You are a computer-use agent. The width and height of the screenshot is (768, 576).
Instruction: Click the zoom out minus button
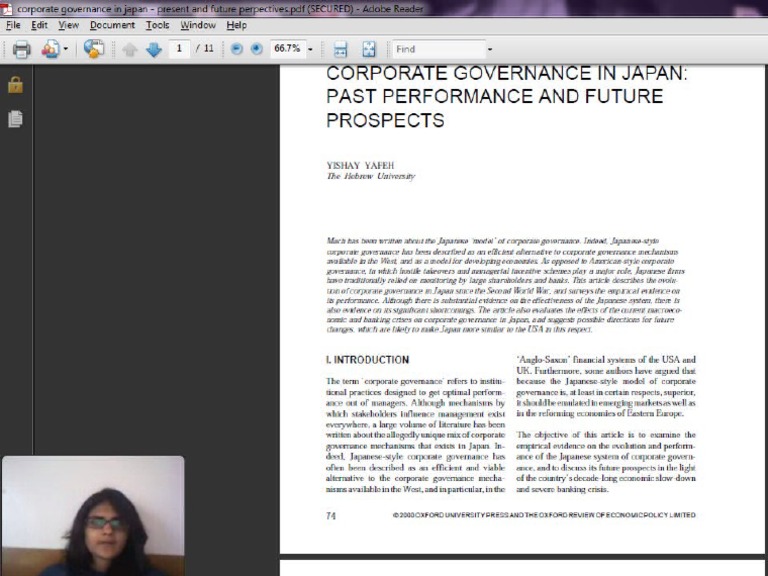click(x=237, y=49)
